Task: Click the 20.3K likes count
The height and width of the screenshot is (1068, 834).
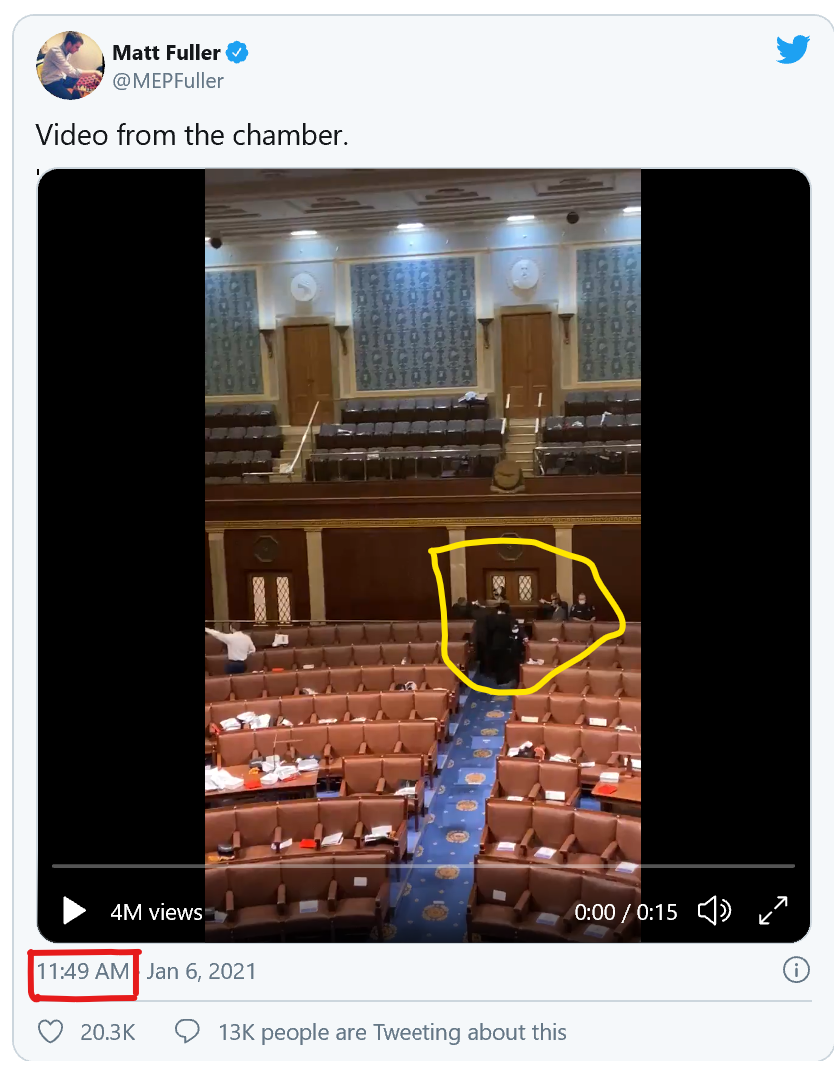Action: pos(108,1033)
